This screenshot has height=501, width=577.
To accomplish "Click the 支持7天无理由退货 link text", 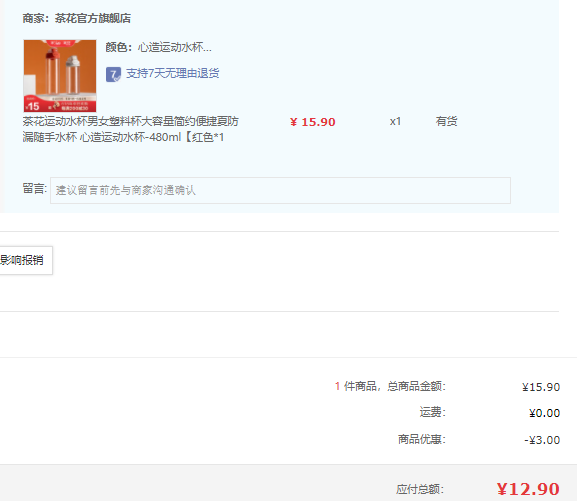I will [173, 73].
